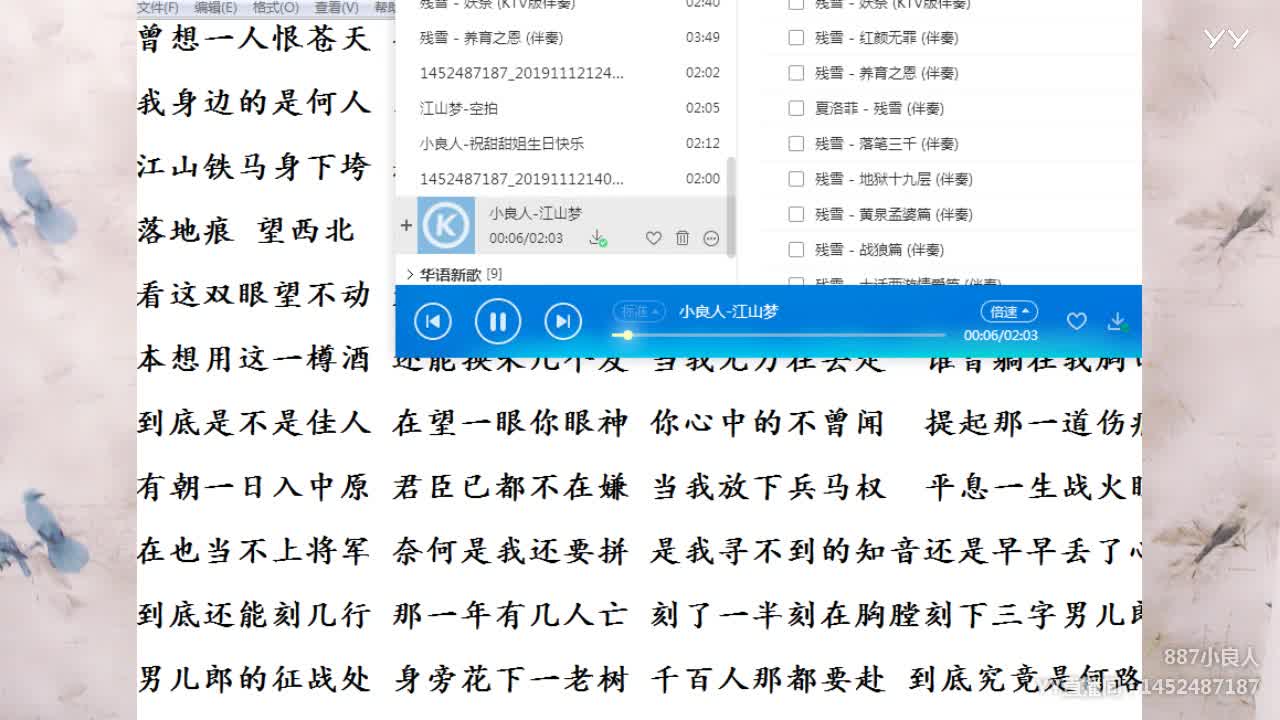1280x720 pixels.
Task: Click the download icon in the player bar
Action: pos(1117,321)
